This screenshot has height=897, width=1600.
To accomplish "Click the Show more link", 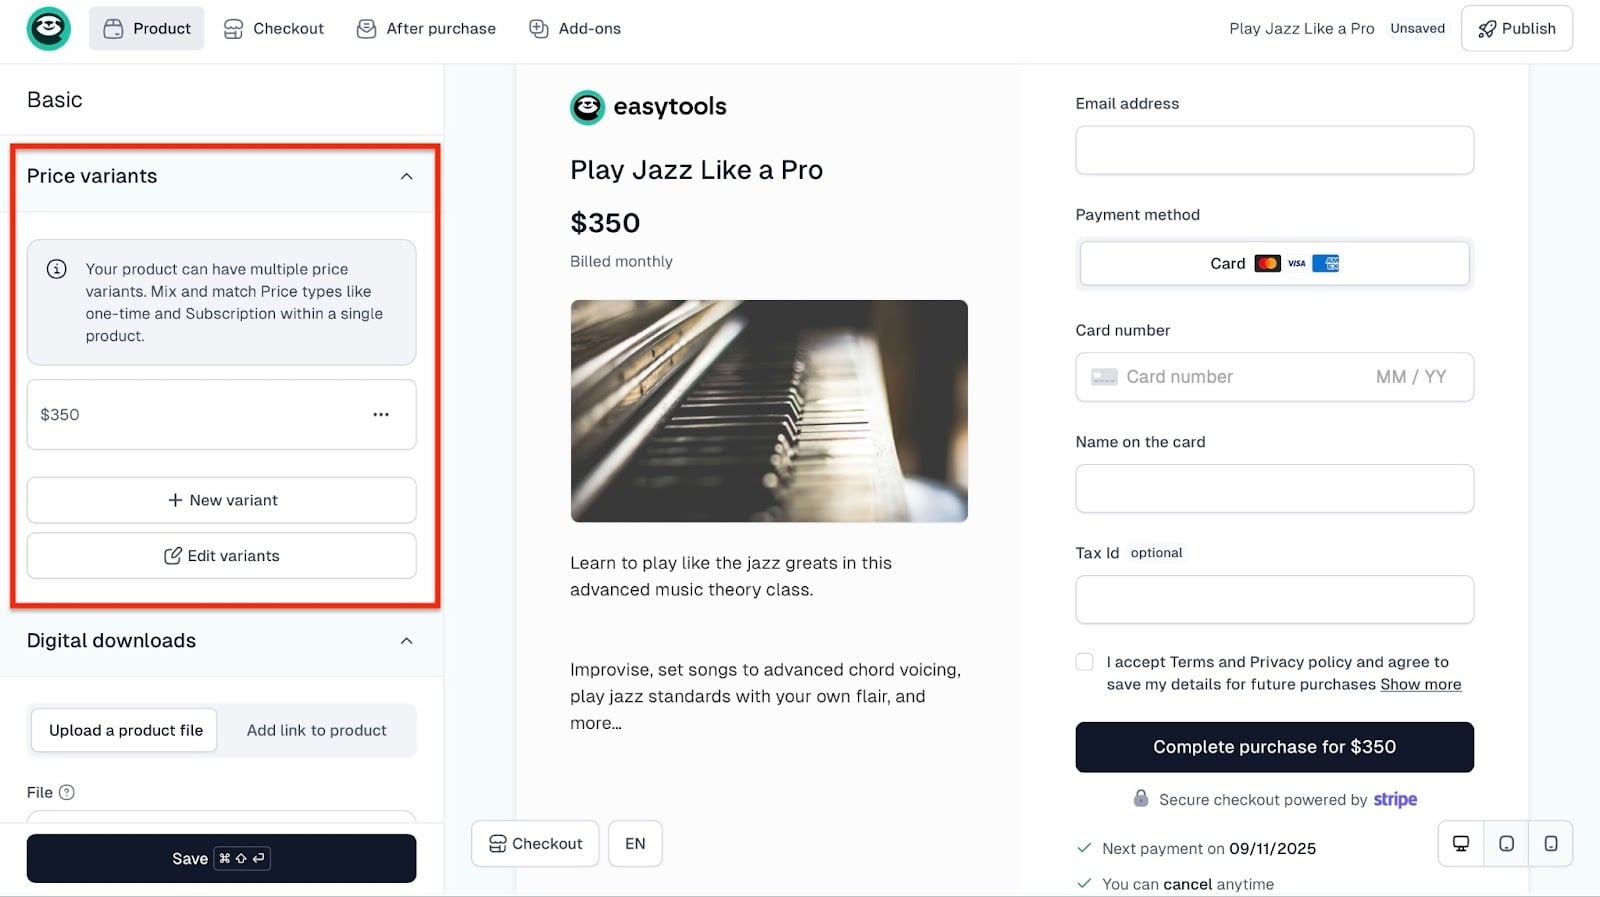I will click(x=1420, y=684).
